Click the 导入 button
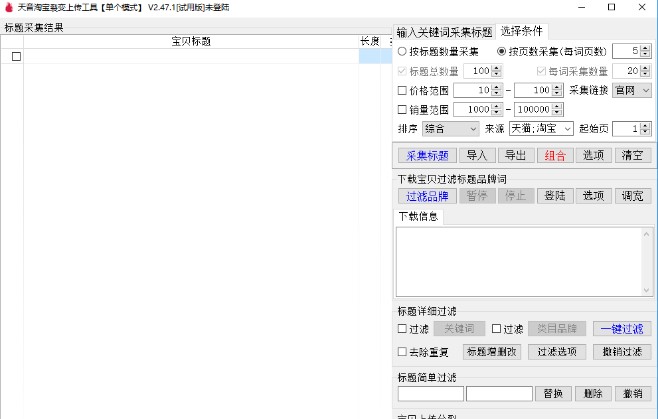658x419 pixels. pyautogui.click(x=477, y=155)
